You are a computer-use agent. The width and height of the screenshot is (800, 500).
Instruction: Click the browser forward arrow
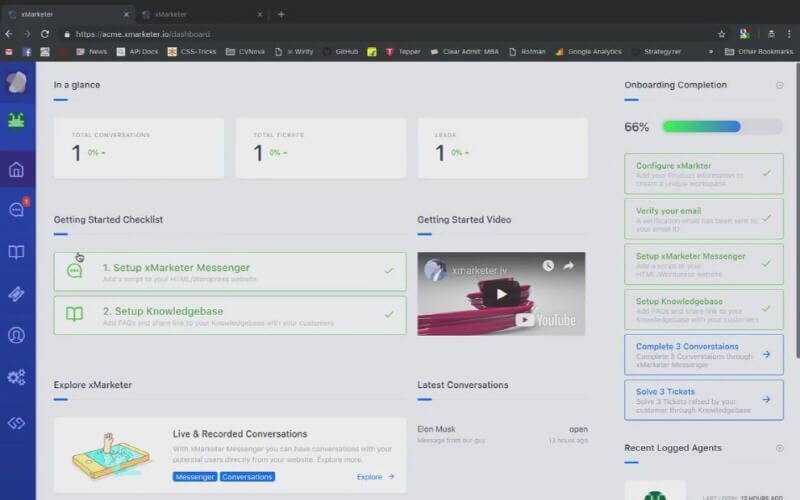click(27, 34)
